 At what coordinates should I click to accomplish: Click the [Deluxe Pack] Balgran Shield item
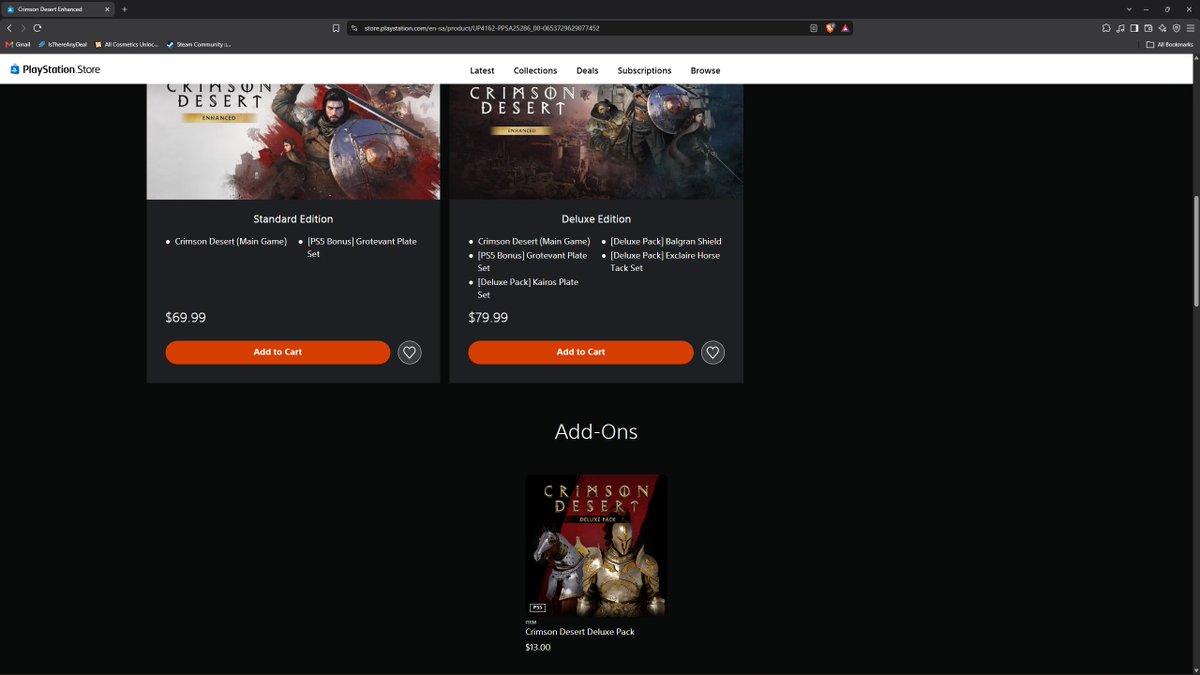tap(666, 241)
